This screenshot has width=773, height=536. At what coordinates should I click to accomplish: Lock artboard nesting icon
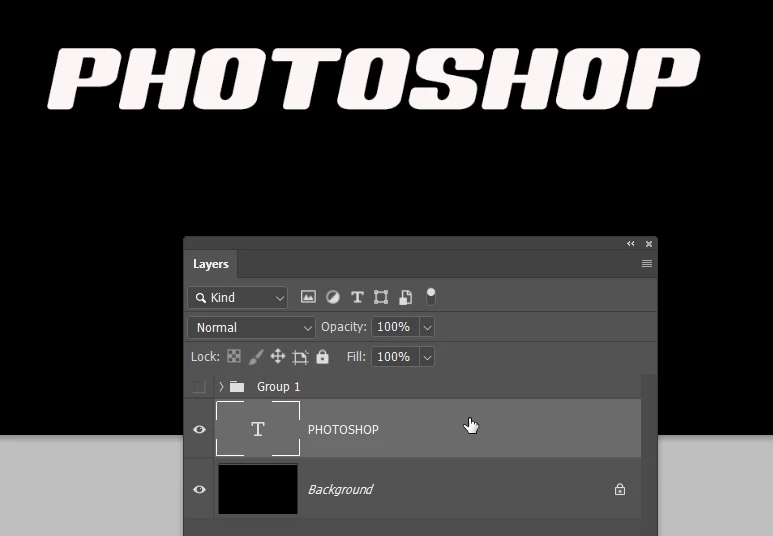tap(300, 357)
